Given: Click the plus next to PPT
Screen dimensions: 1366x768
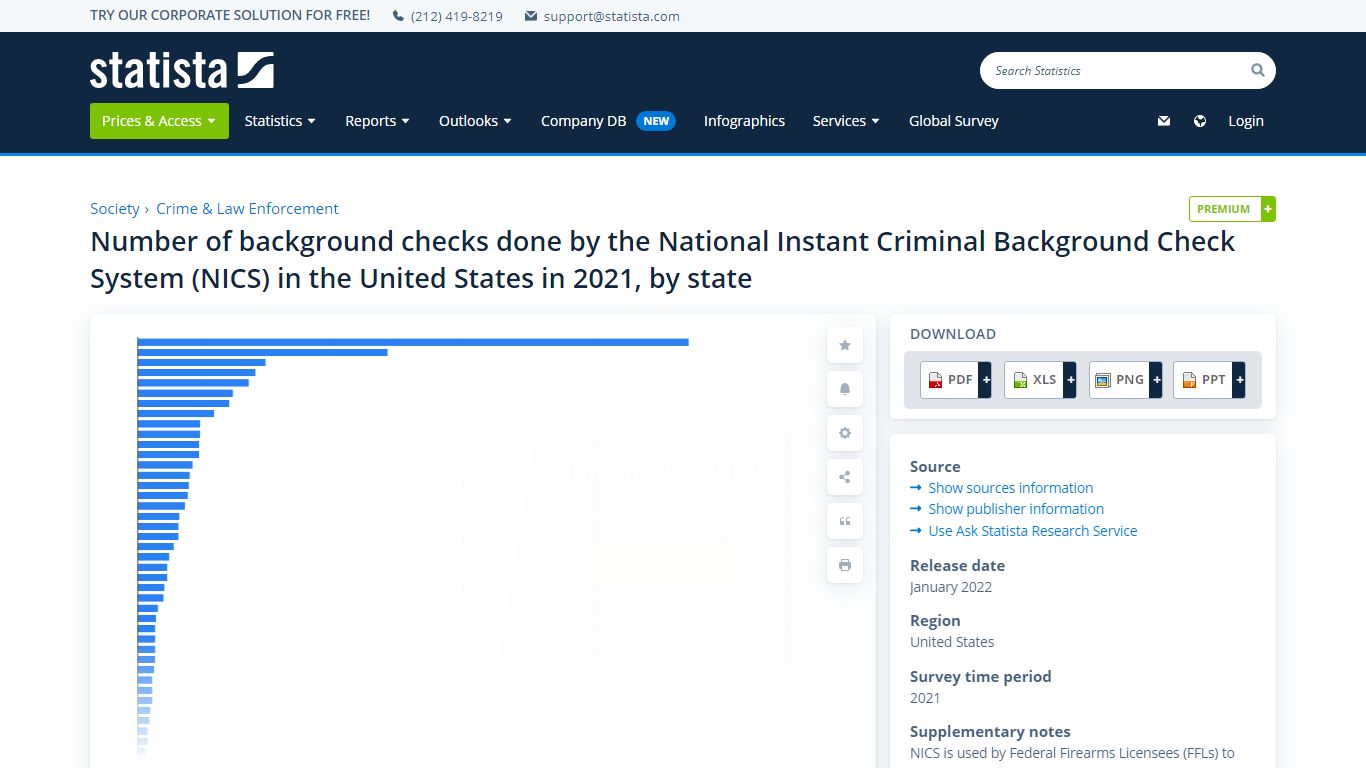Looking at the screenshot, I should click(x=1239, y=380).
